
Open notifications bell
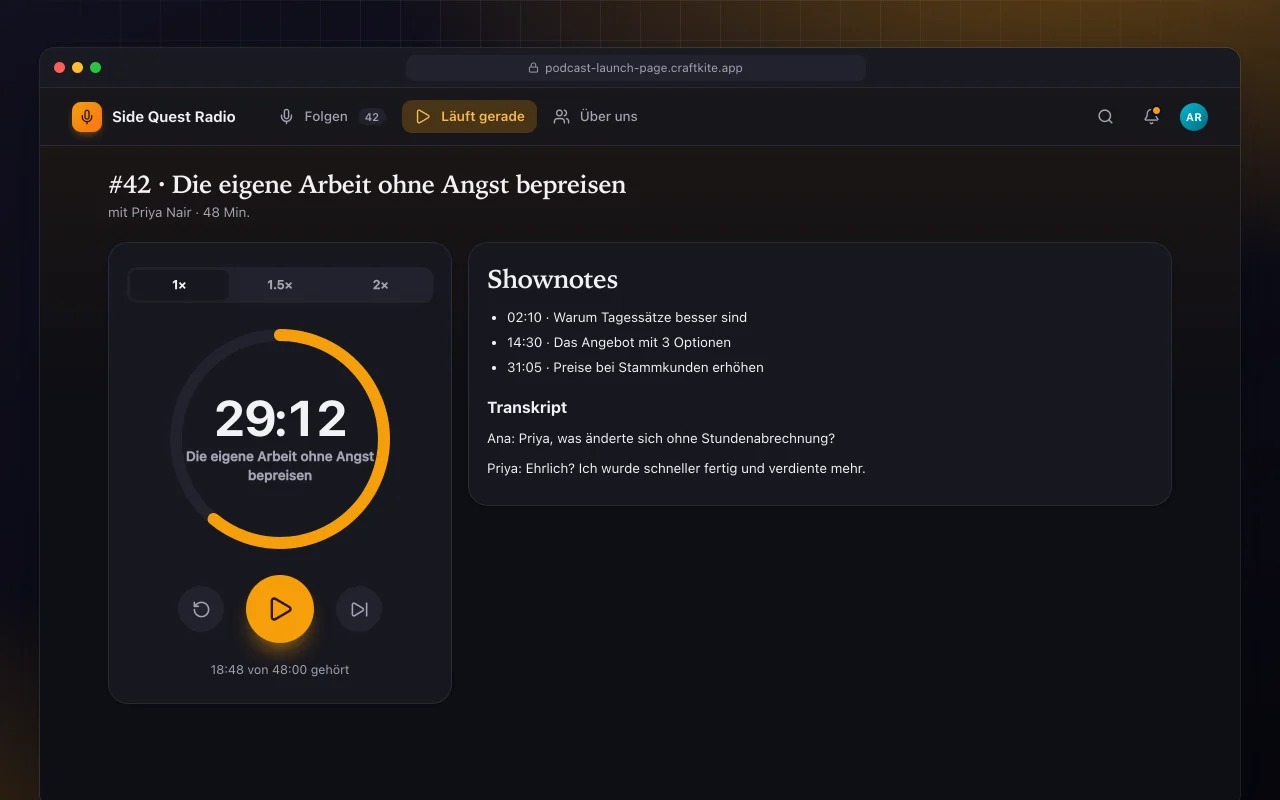point(1151,117)
